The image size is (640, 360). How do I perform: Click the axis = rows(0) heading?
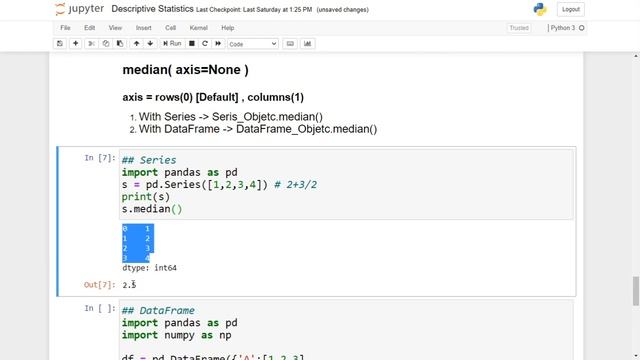213,97
